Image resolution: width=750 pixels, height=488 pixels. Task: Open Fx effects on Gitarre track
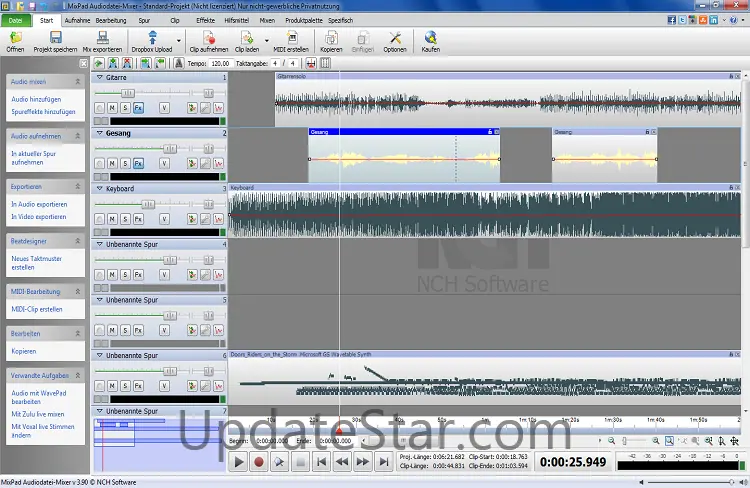click(138, 108)
